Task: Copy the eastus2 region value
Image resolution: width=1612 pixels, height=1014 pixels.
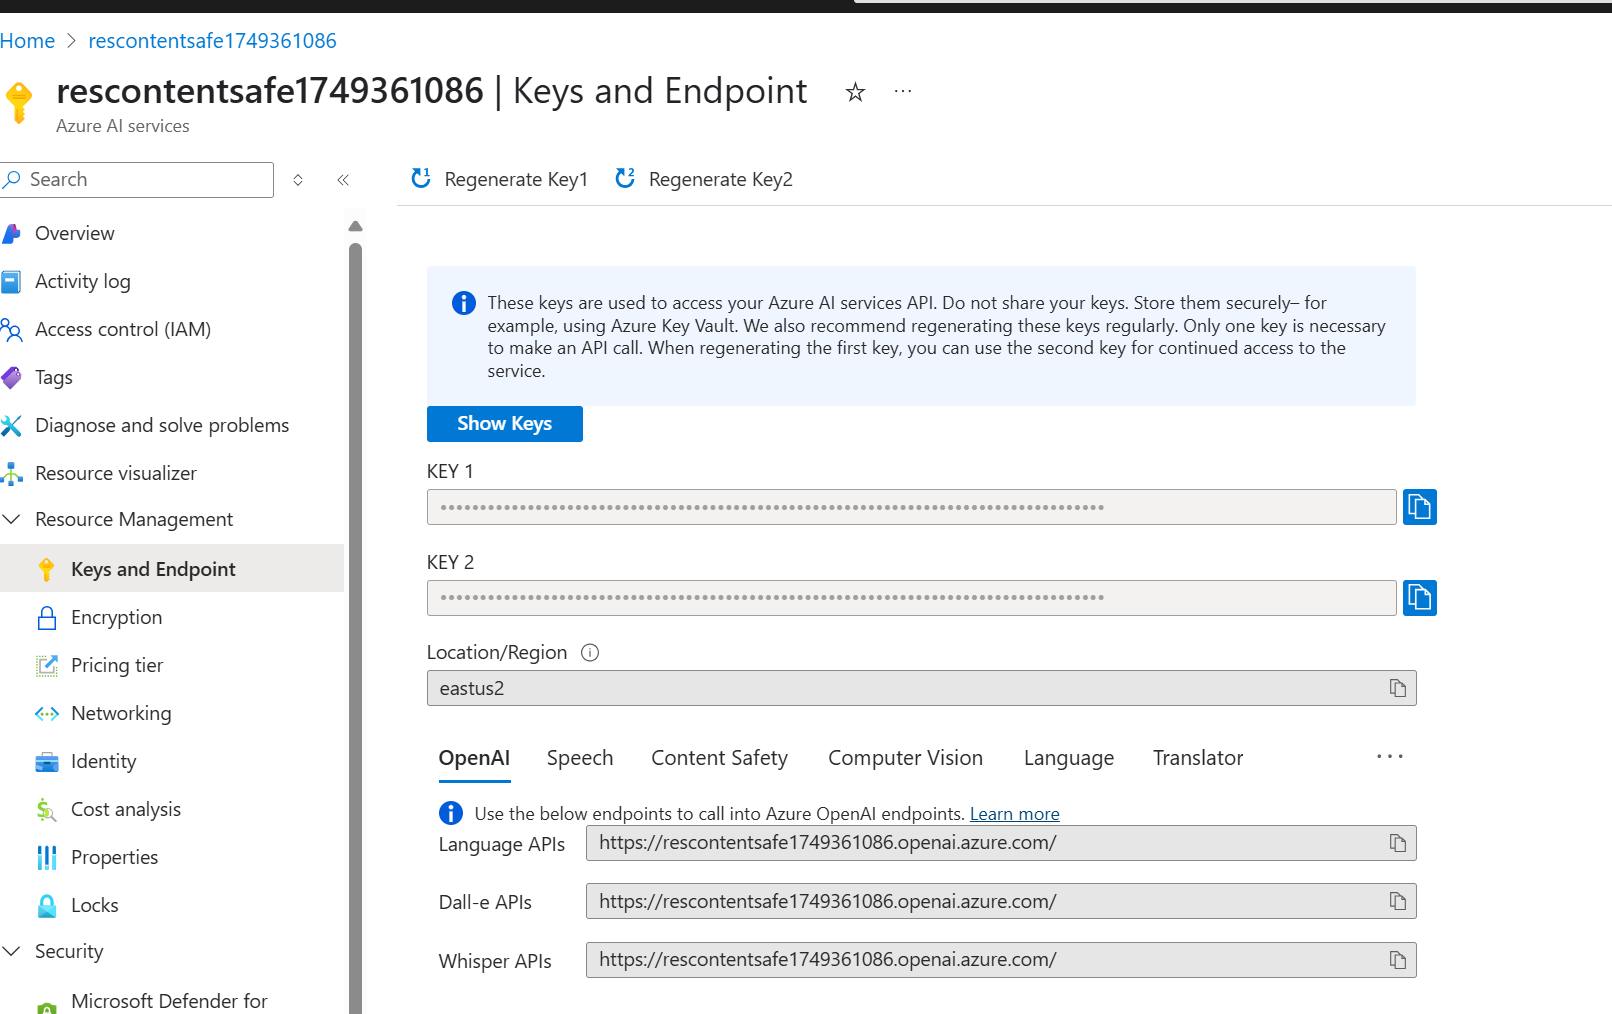Action: (x=1397, y=688)
